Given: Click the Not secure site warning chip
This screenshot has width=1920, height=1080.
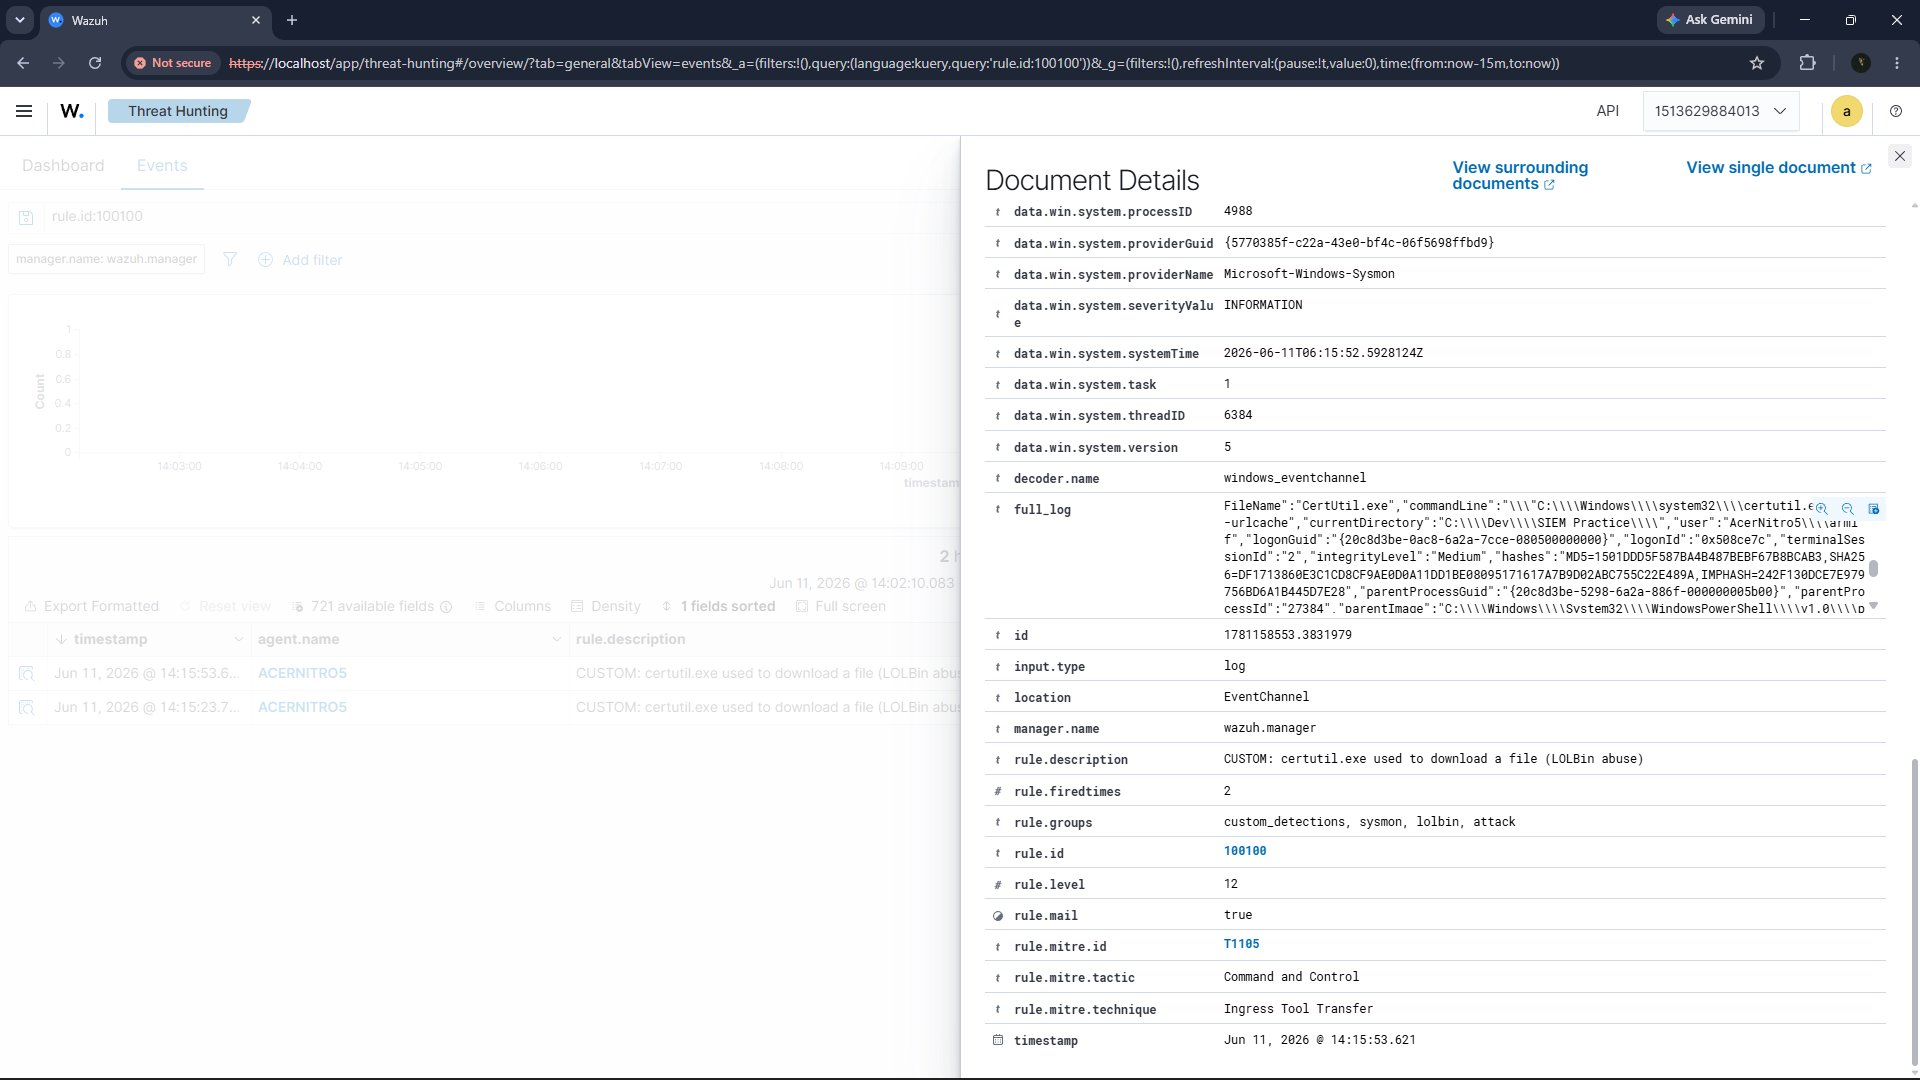Looking at the screenshot, I should 173,63.
